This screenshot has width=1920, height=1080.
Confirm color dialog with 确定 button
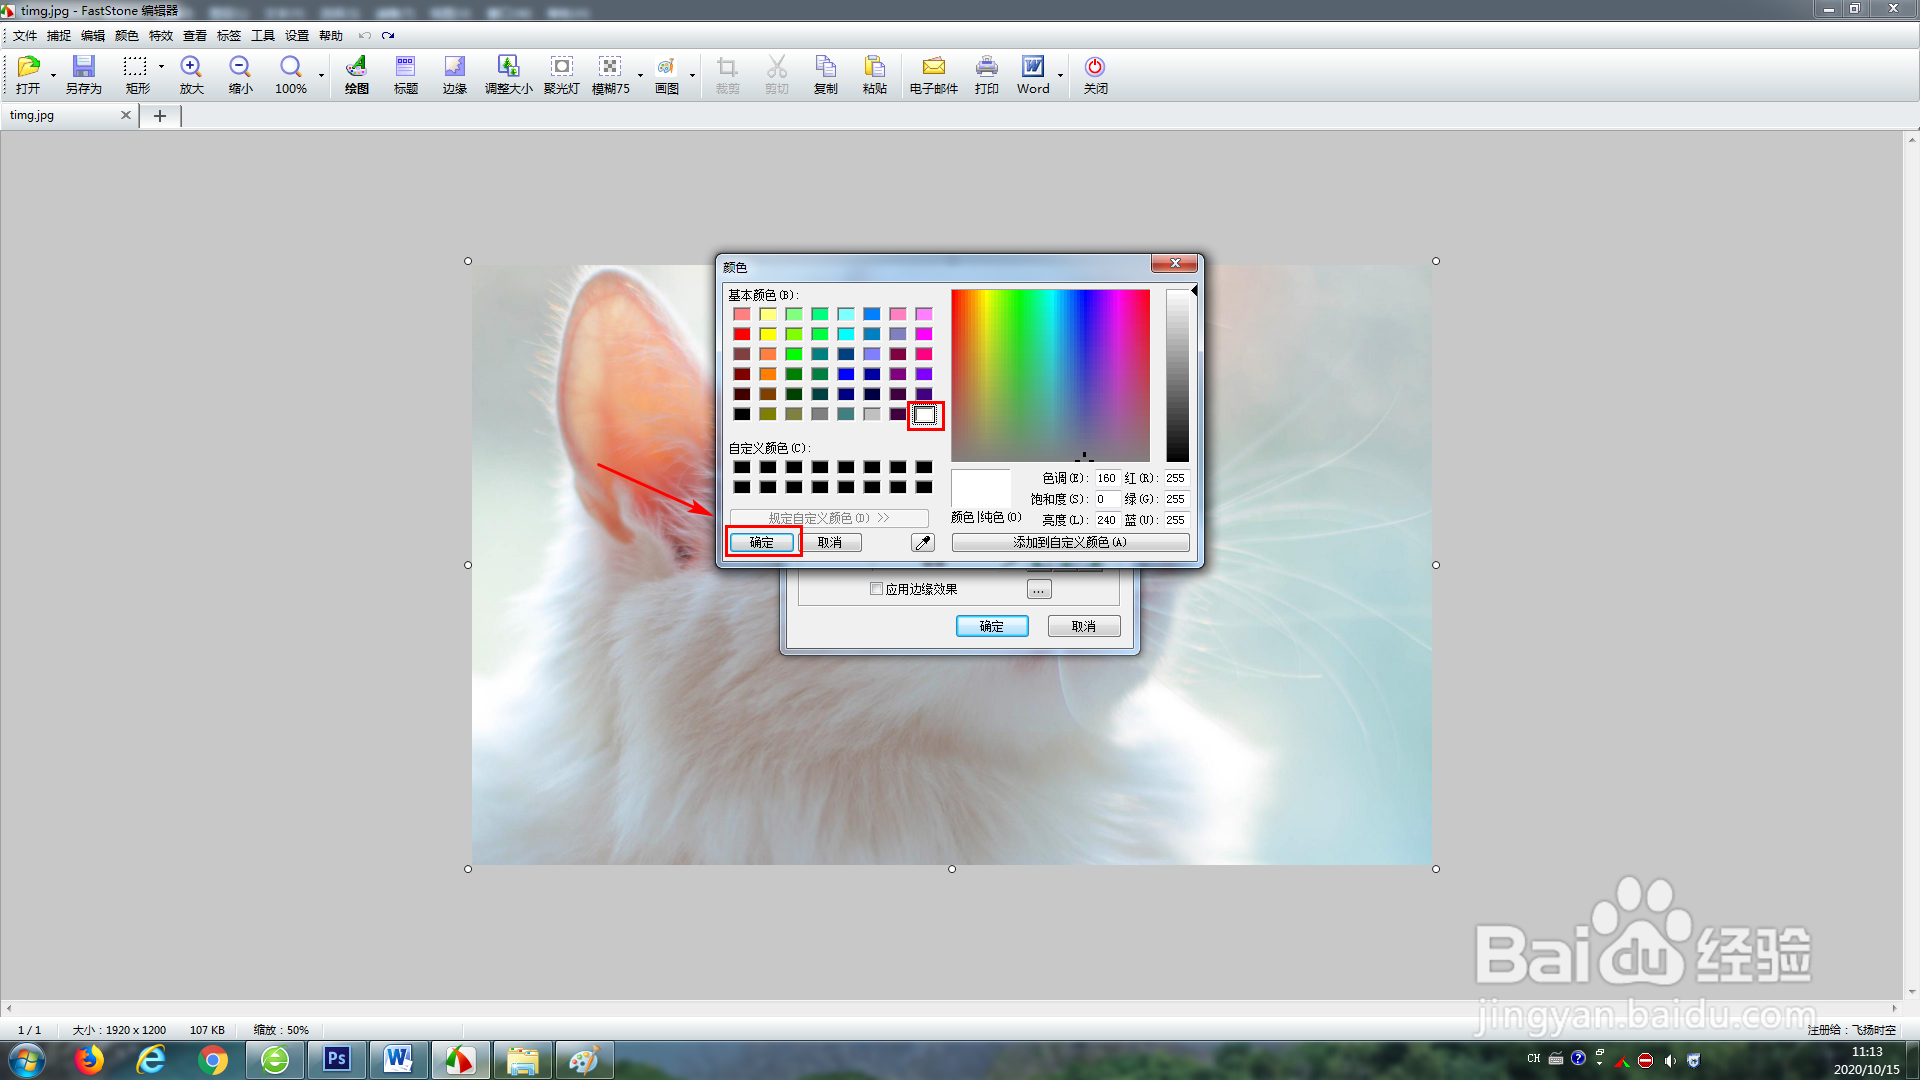762,543
